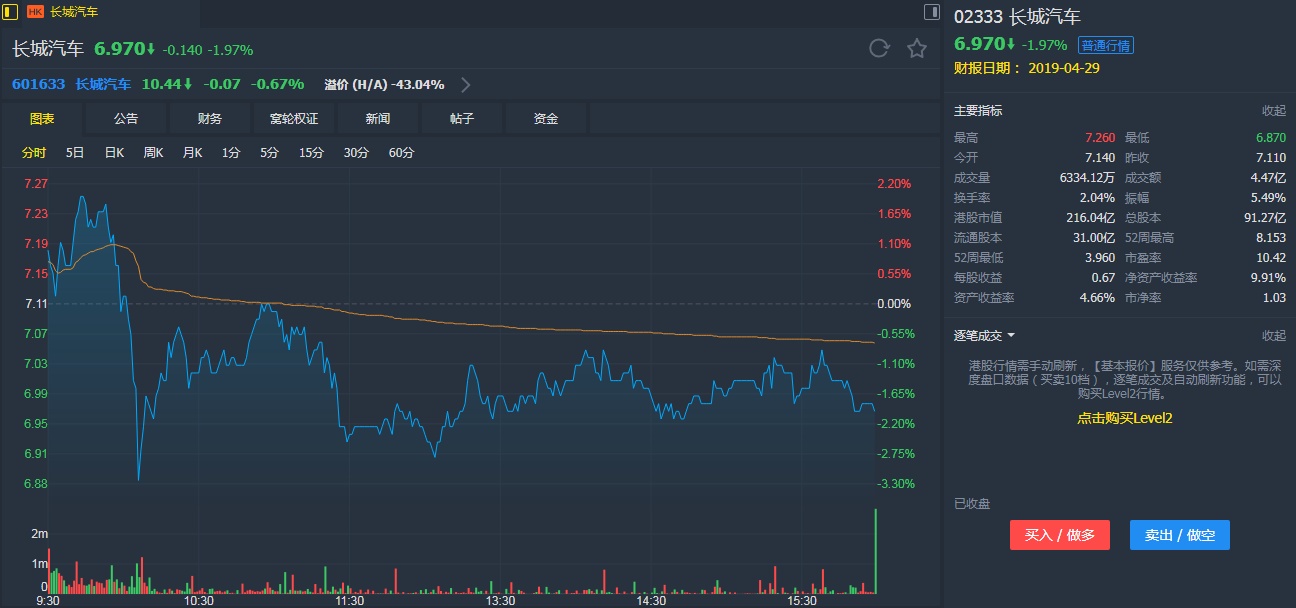Switch to the 公告 tab
Viewport: 1296px width, 608px height.
tap(126, 119)
